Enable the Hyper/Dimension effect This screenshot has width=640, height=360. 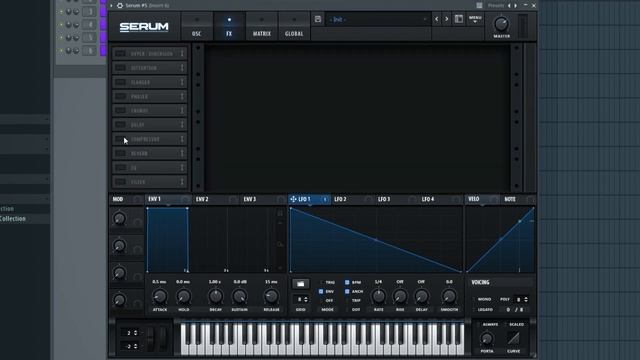click(120, 53)
